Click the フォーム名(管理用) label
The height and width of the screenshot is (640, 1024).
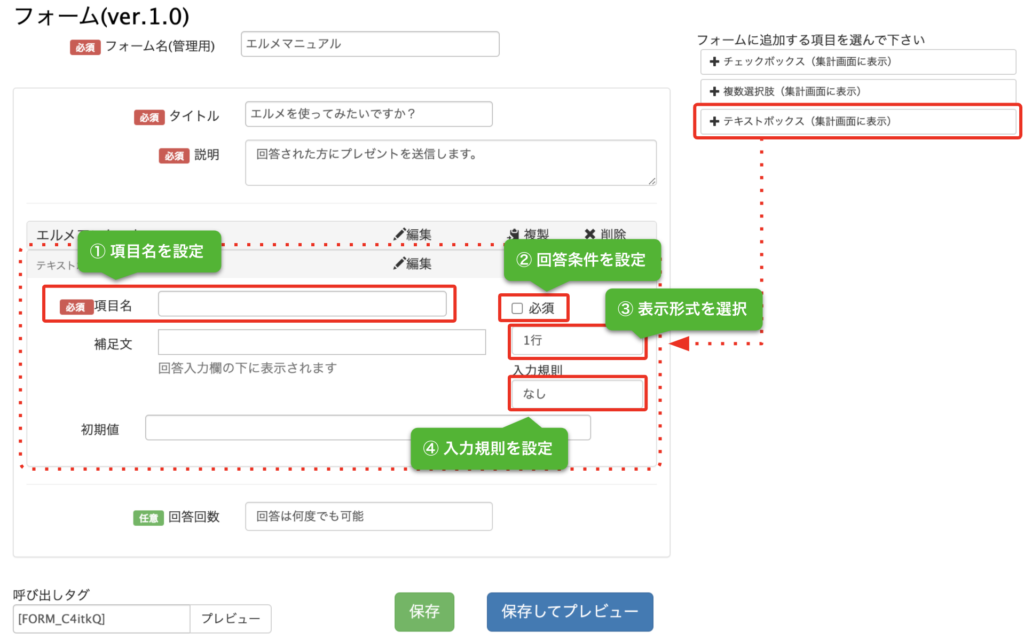tap(160, 46)
